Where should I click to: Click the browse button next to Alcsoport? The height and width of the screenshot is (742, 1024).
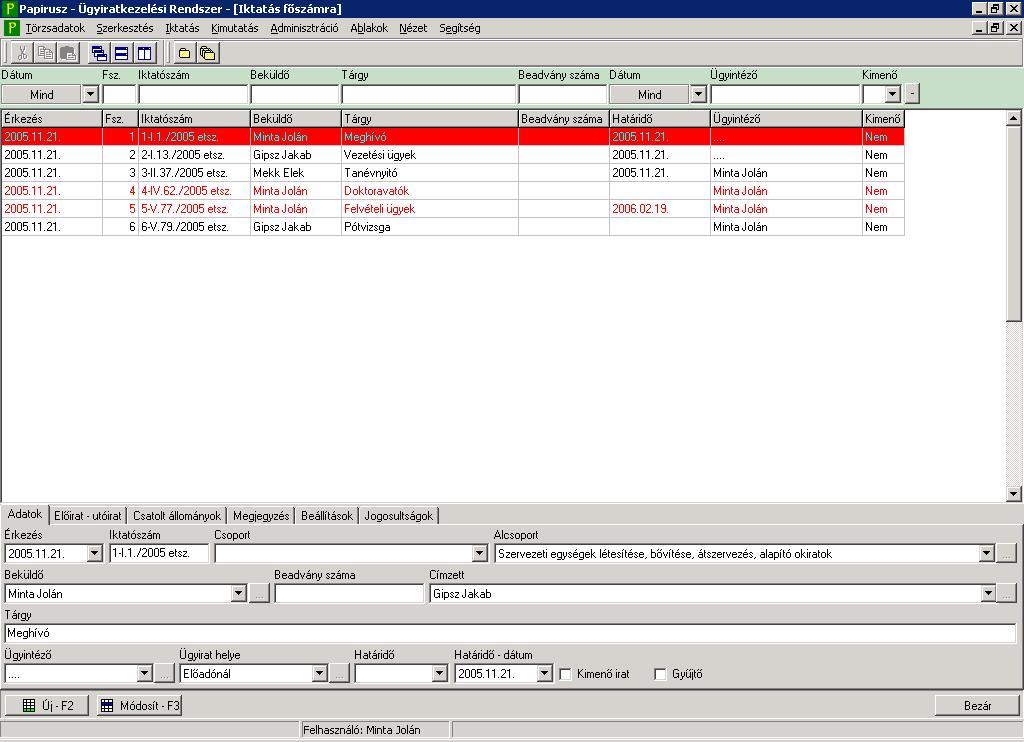pyautogui.click(x=1007, y=554)
